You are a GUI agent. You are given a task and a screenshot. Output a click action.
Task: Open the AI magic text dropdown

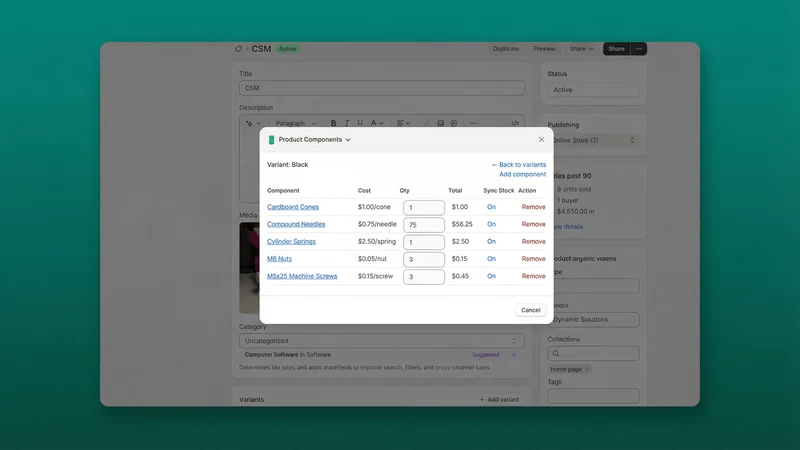tap(253, 123)
